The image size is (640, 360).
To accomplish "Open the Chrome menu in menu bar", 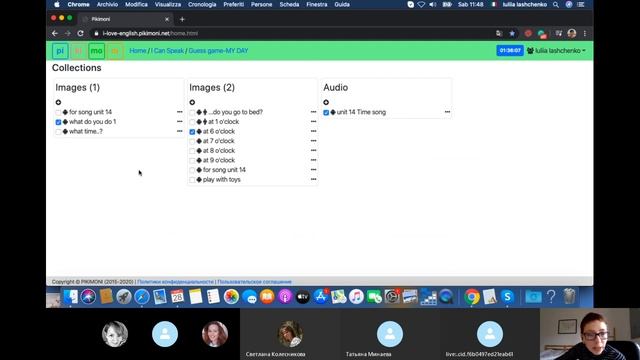I will (78, 4).
